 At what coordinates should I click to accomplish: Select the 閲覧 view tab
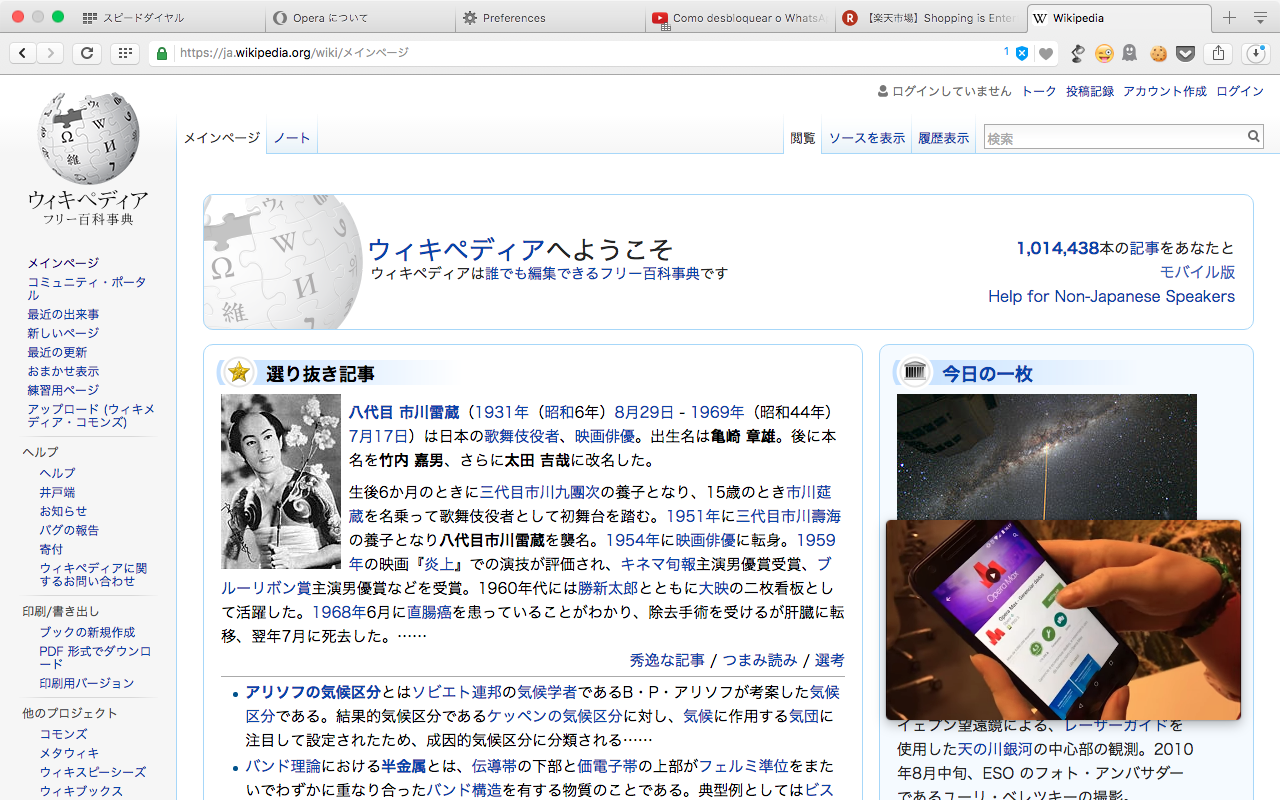[x=803, y=138]
